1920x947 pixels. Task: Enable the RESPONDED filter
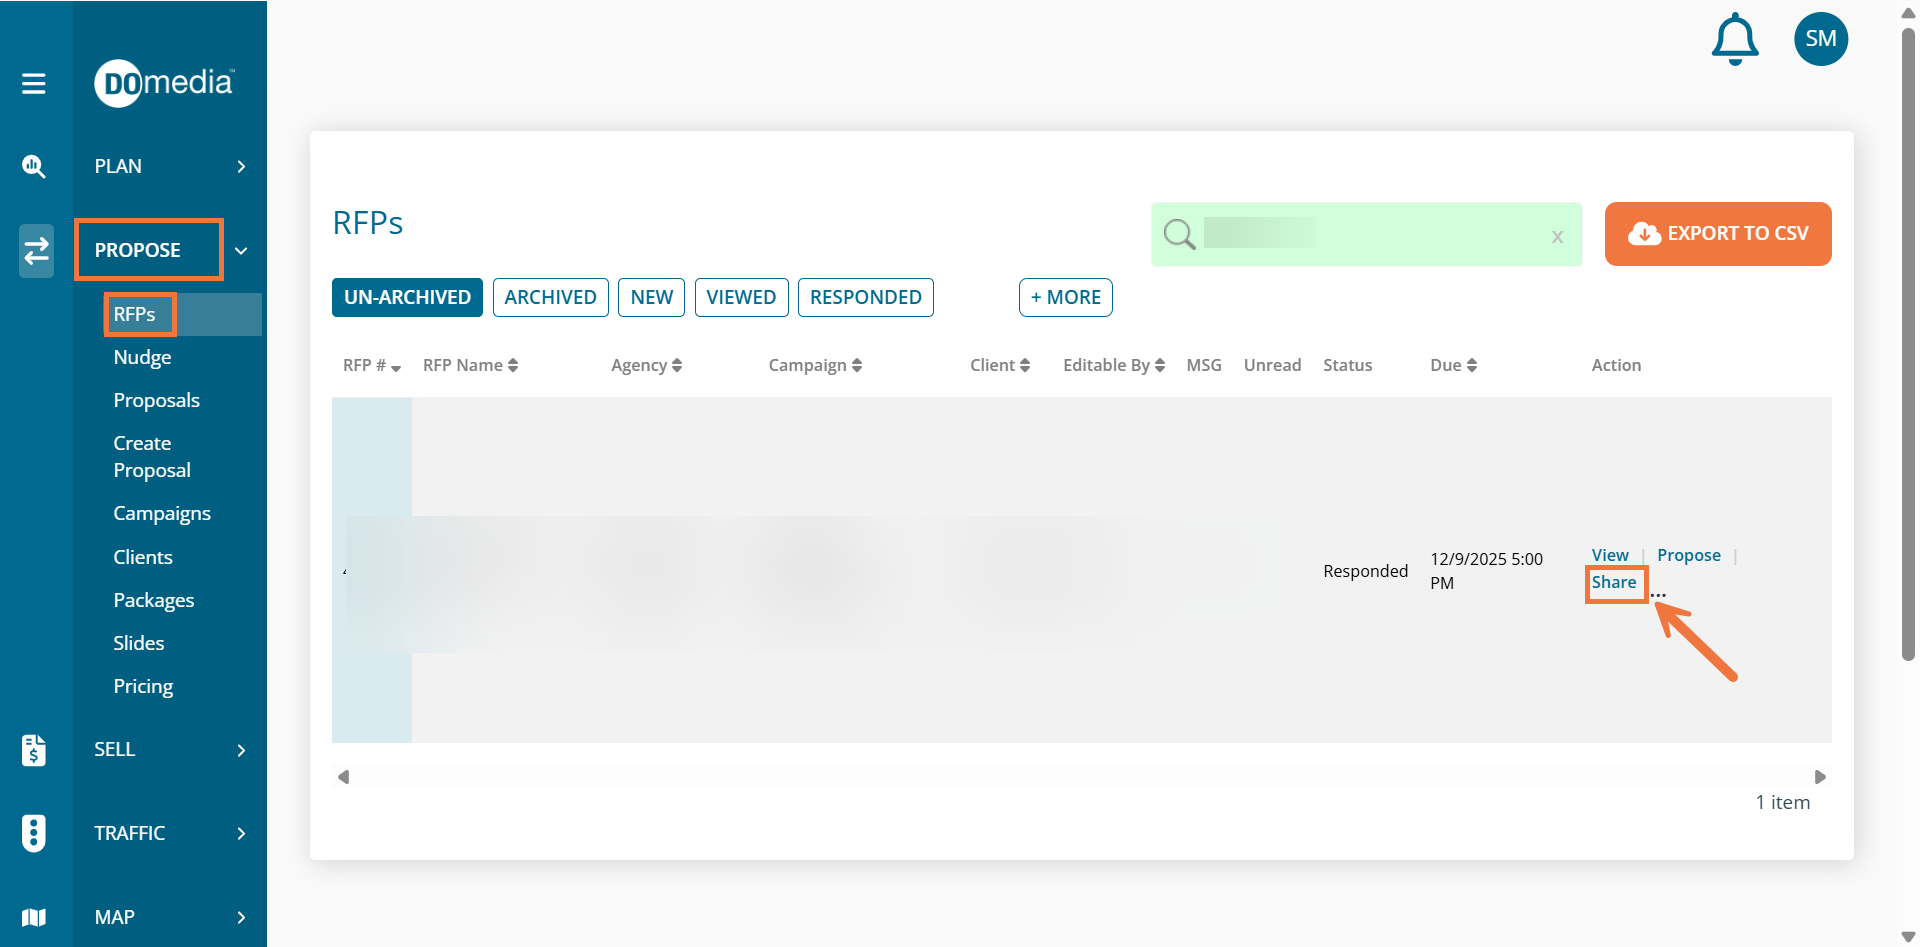click(865, 298)
